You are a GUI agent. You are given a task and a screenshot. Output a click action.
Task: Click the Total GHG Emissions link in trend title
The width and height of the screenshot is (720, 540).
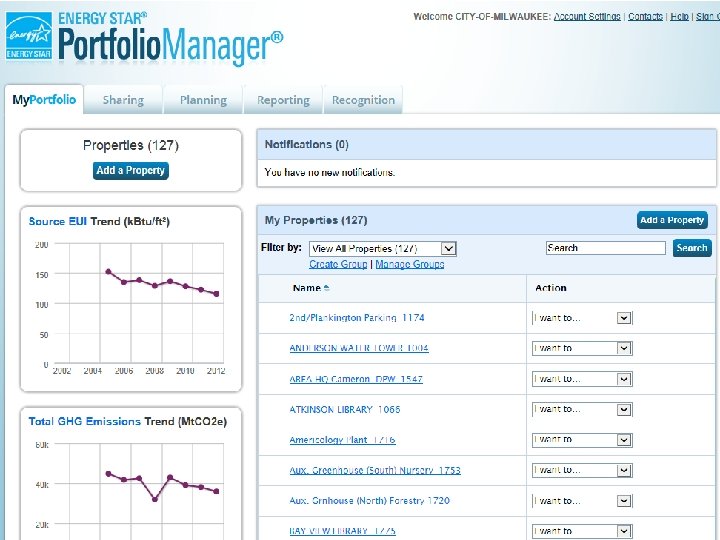coord(84,421)
